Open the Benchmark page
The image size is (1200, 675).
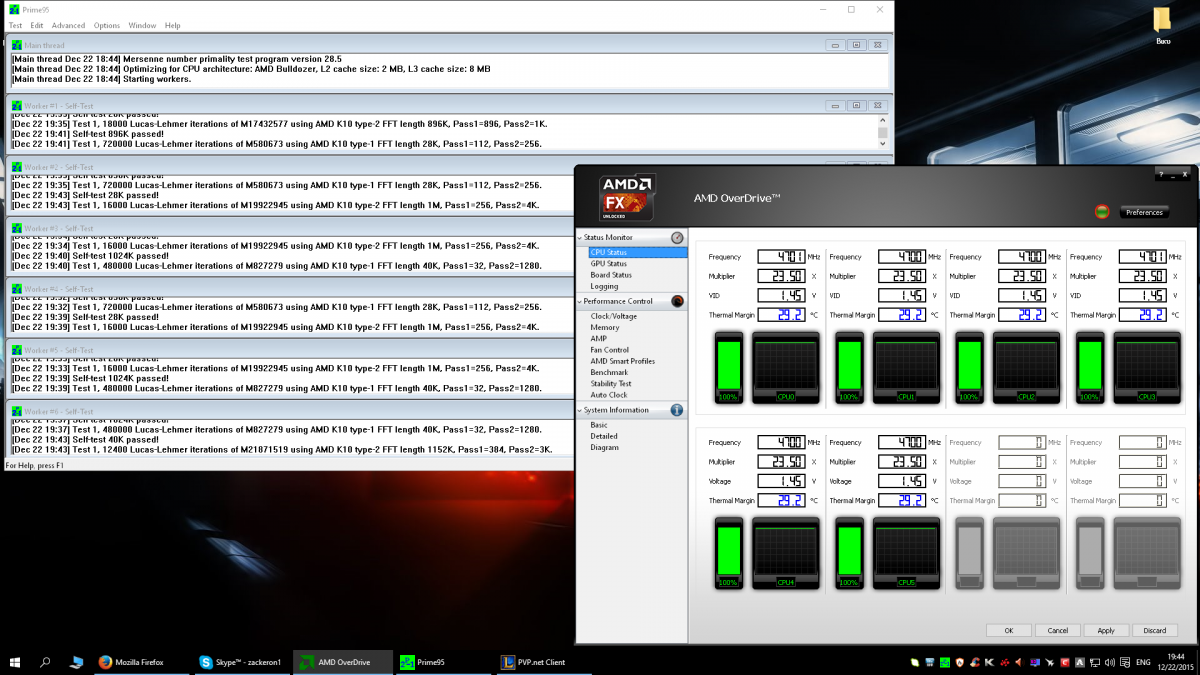point(609,372)
